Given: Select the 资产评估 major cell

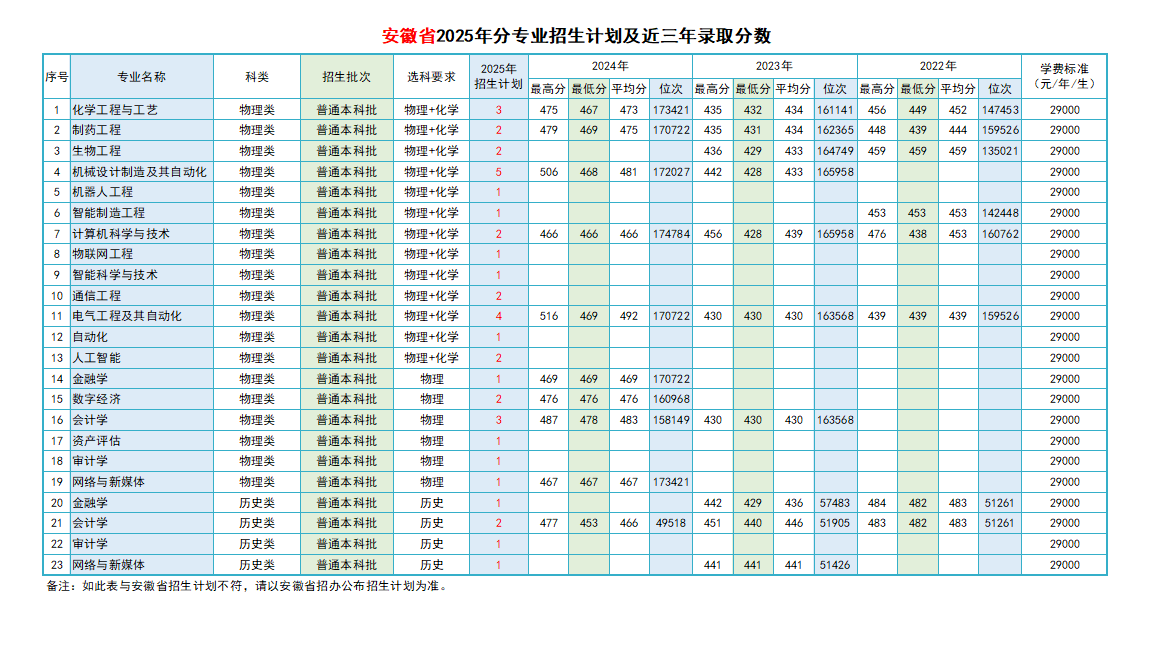Looking at the screenshot, I should [97, 441].
